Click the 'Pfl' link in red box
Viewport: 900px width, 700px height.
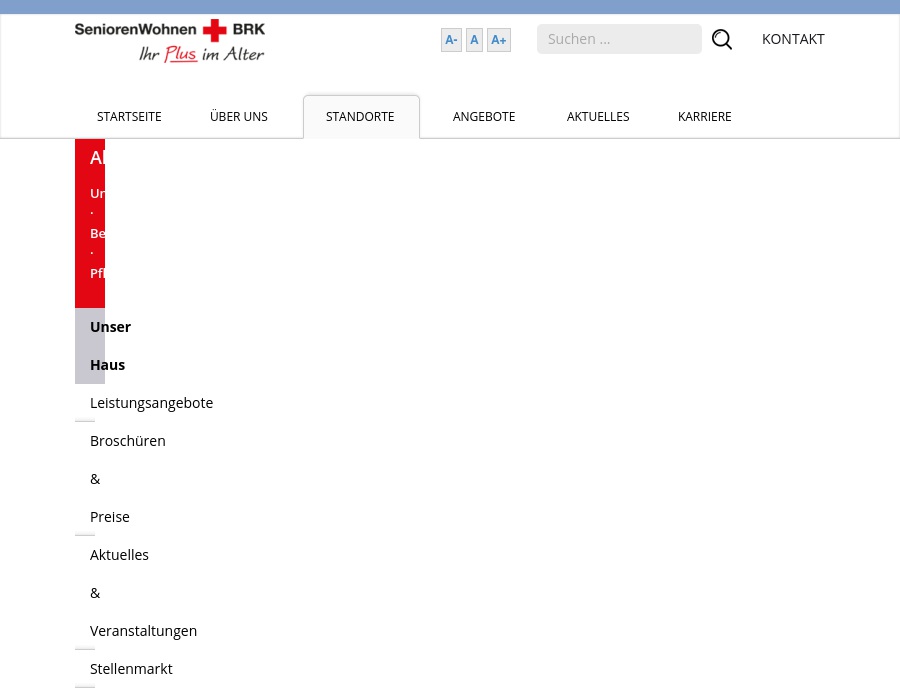[97, 273]
